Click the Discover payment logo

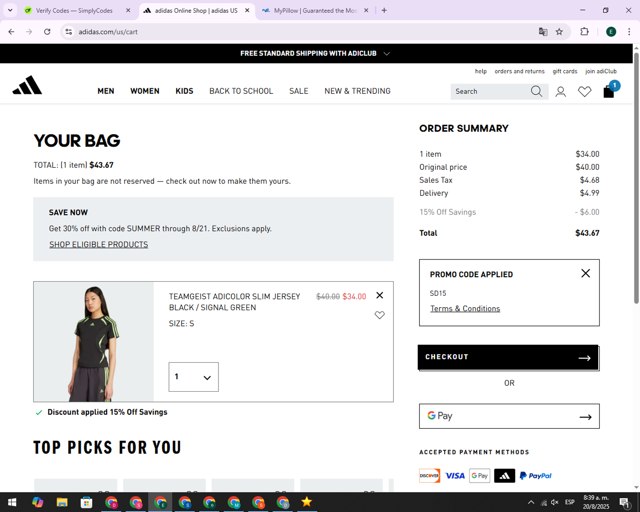click(429, 476)
